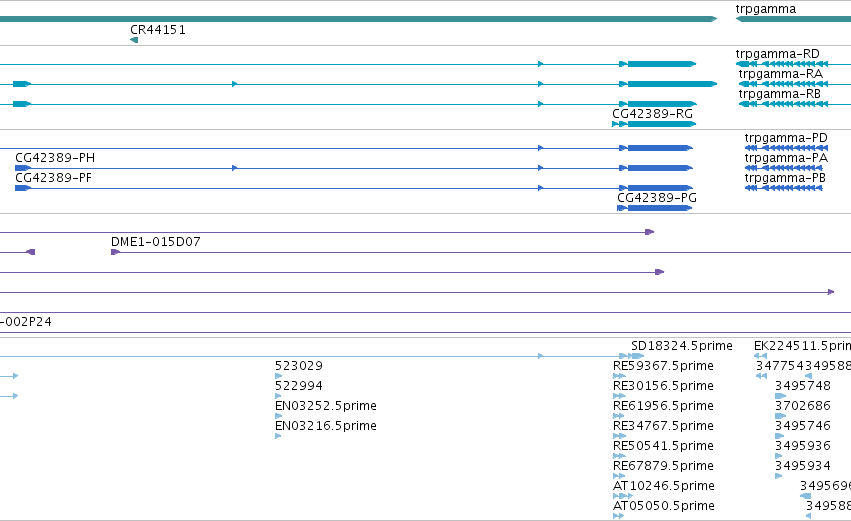This screenshot has width=851, height=521.
Task: Select the DME1-015D07 feature label
Action: pos(156,242)
